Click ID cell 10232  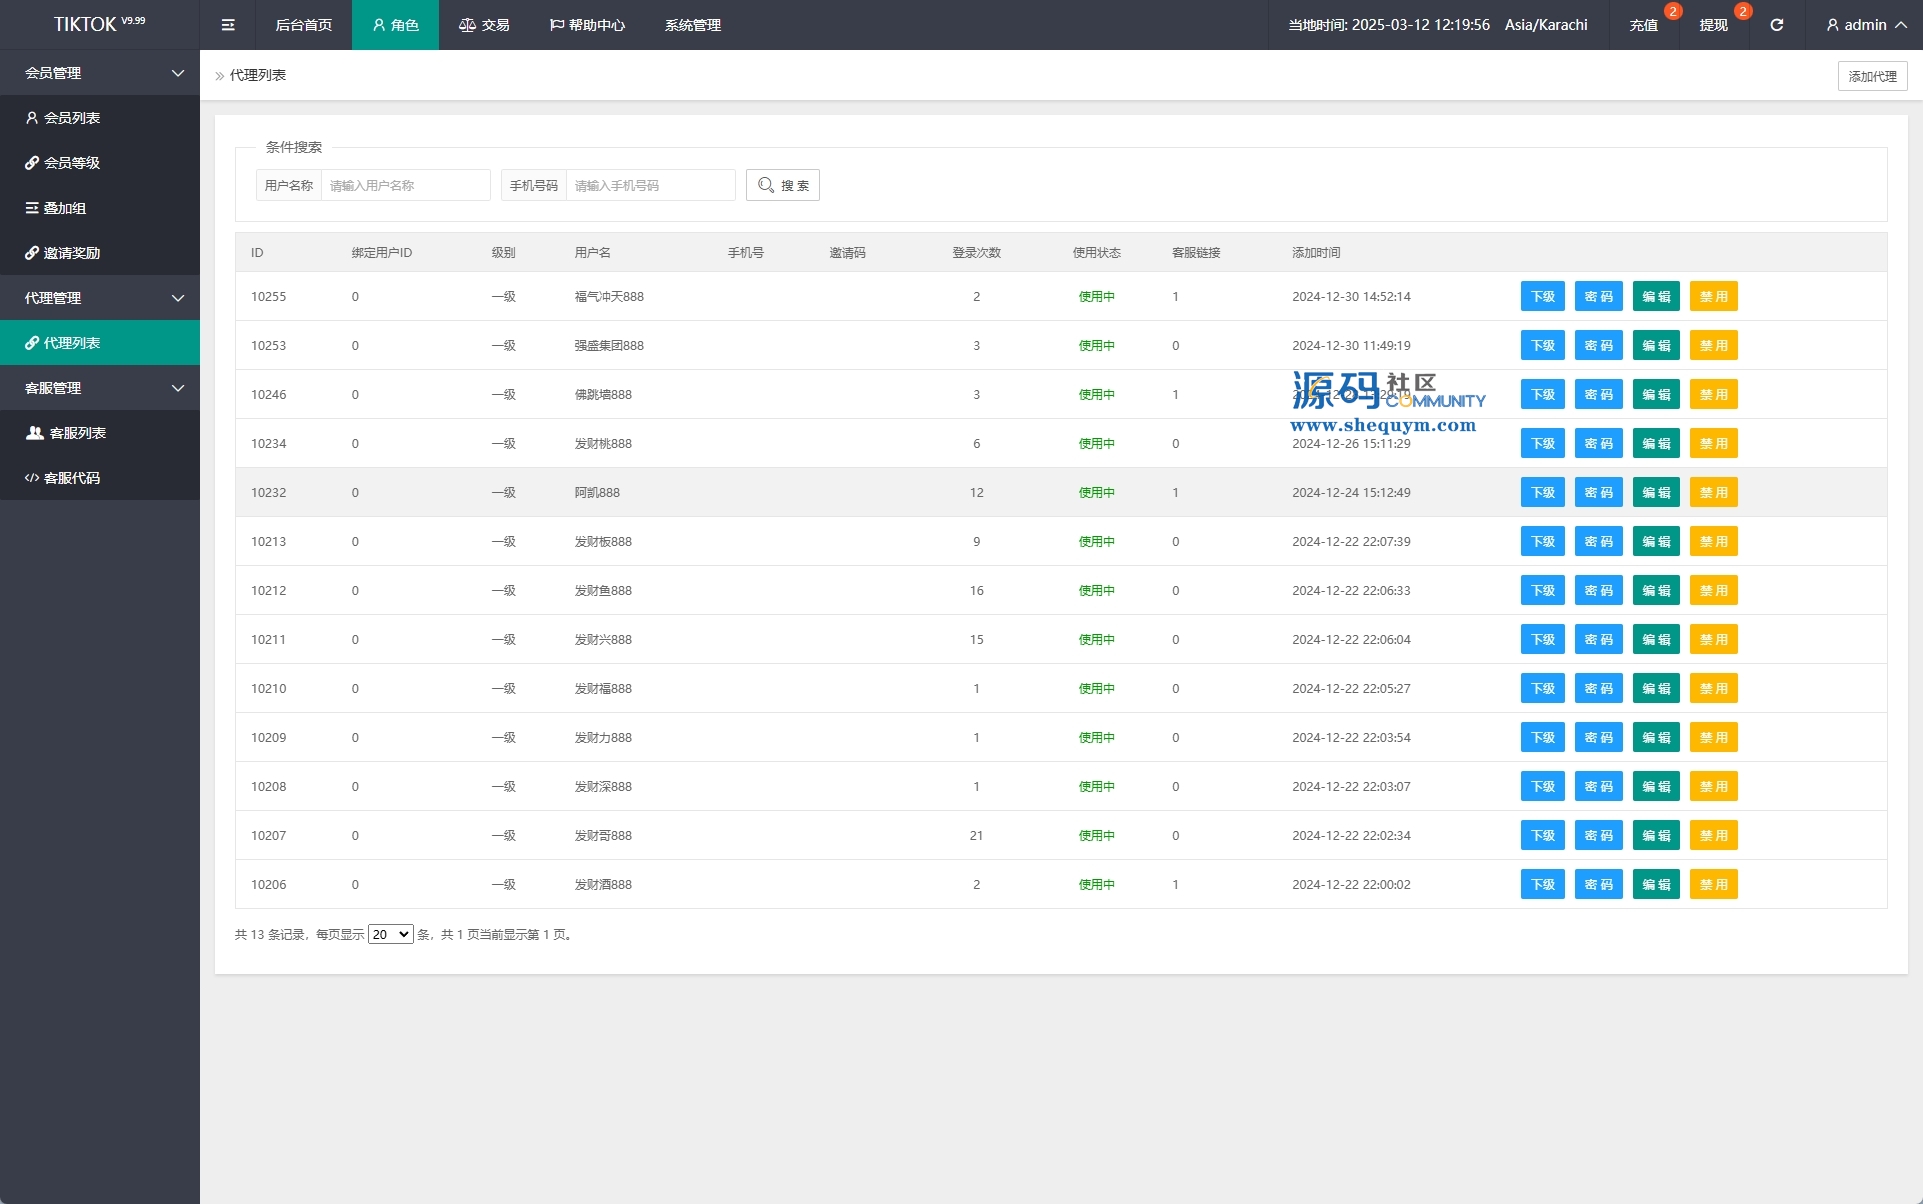pyautogui.click(x=268, y=492)
